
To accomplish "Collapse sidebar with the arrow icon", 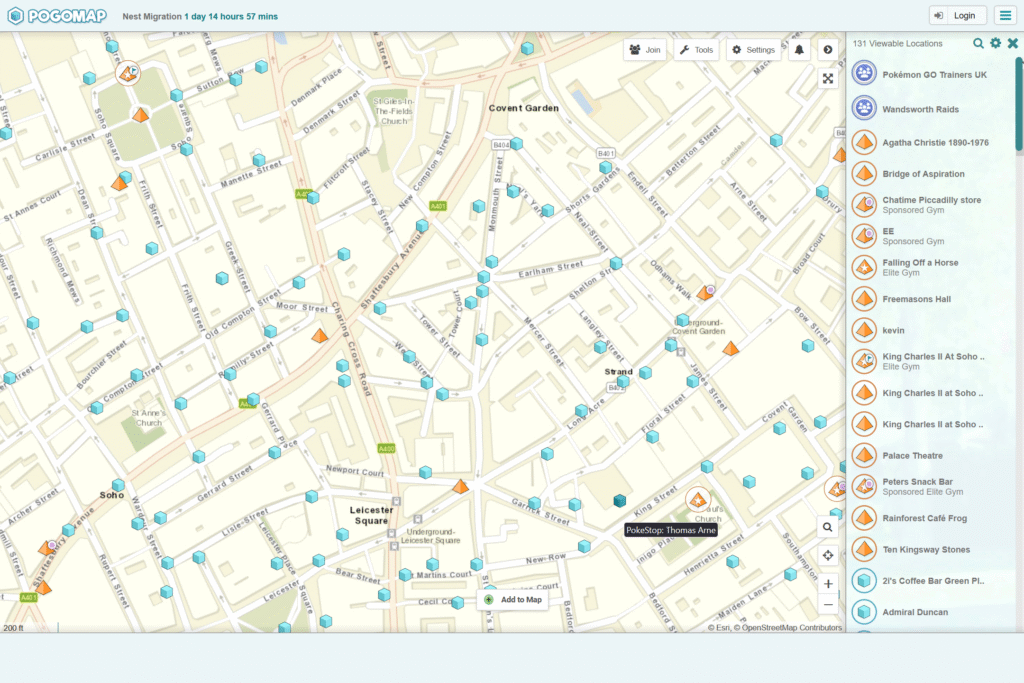I will 828,50.
